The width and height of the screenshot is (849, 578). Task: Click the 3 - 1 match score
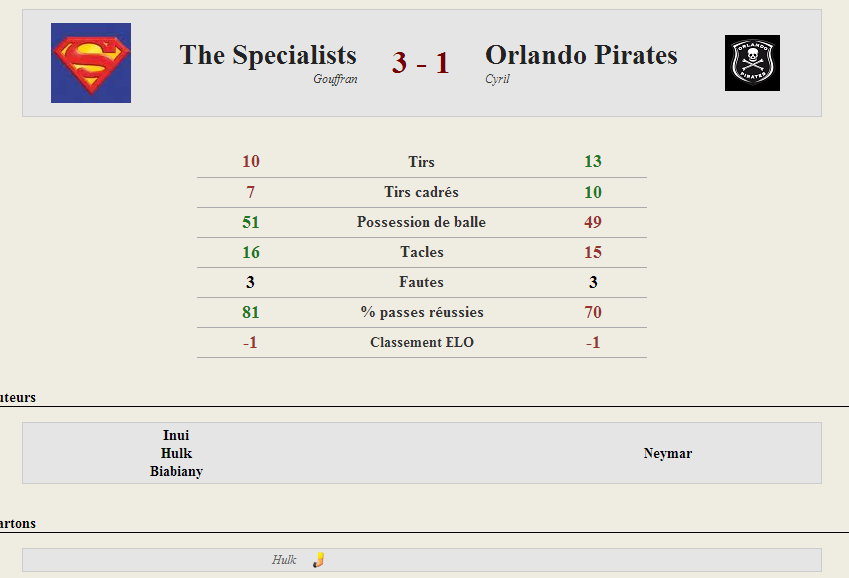421,63
